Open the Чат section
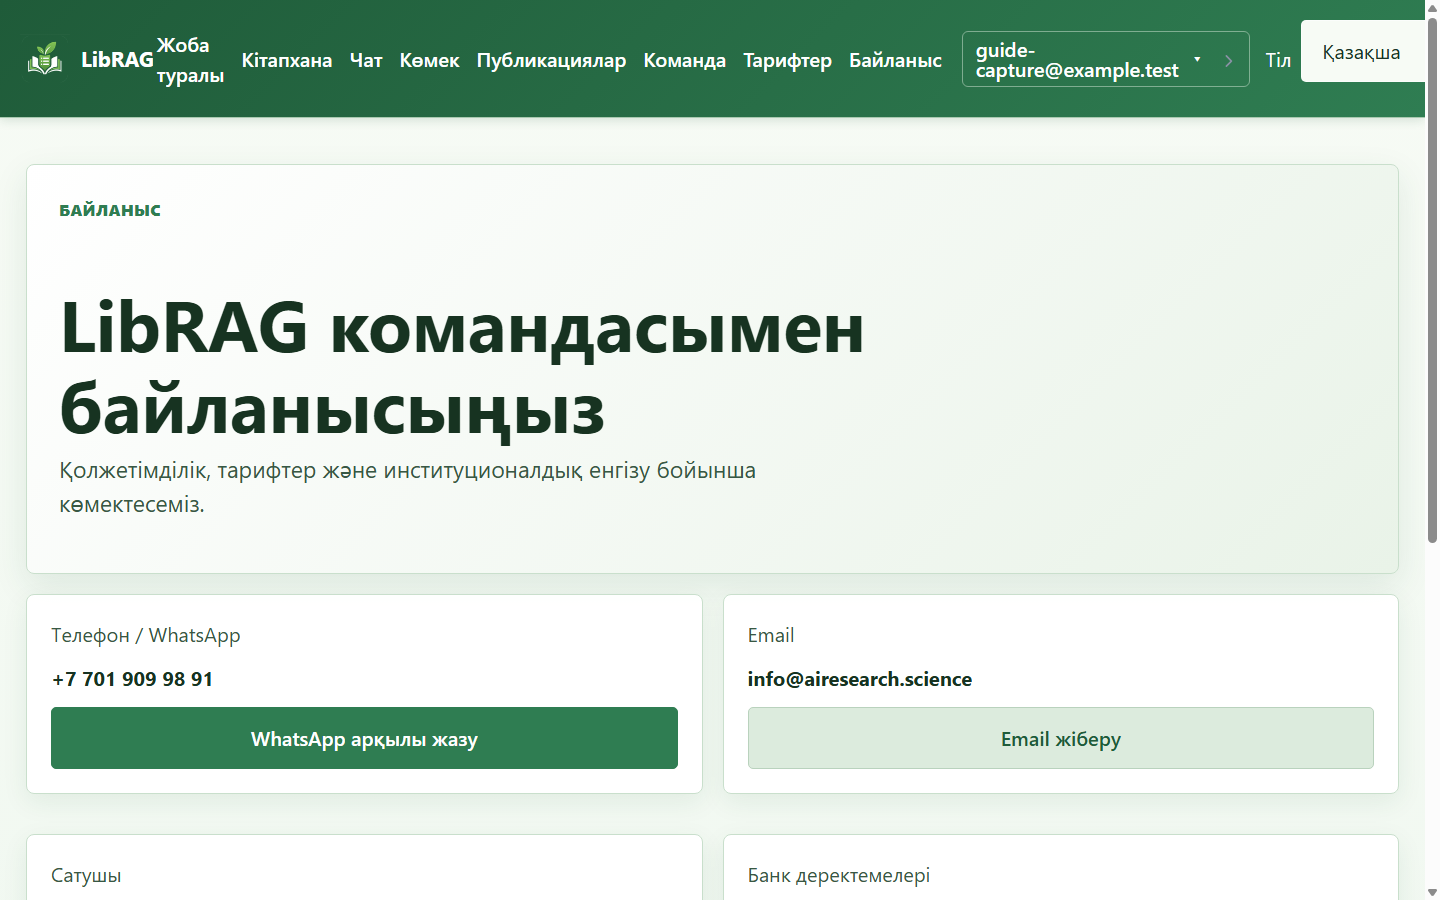 pyautogui.click(x=366, y=60)
